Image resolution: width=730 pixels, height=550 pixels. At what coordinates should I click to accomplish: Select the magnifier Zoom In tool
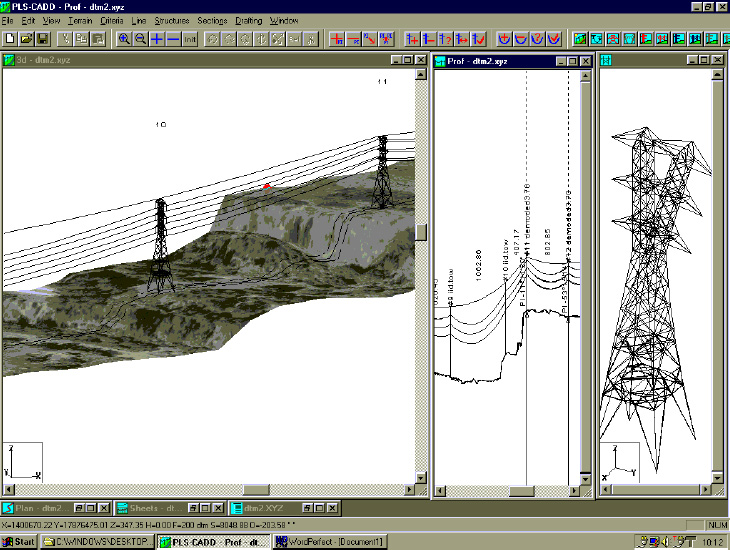point(124,39)
